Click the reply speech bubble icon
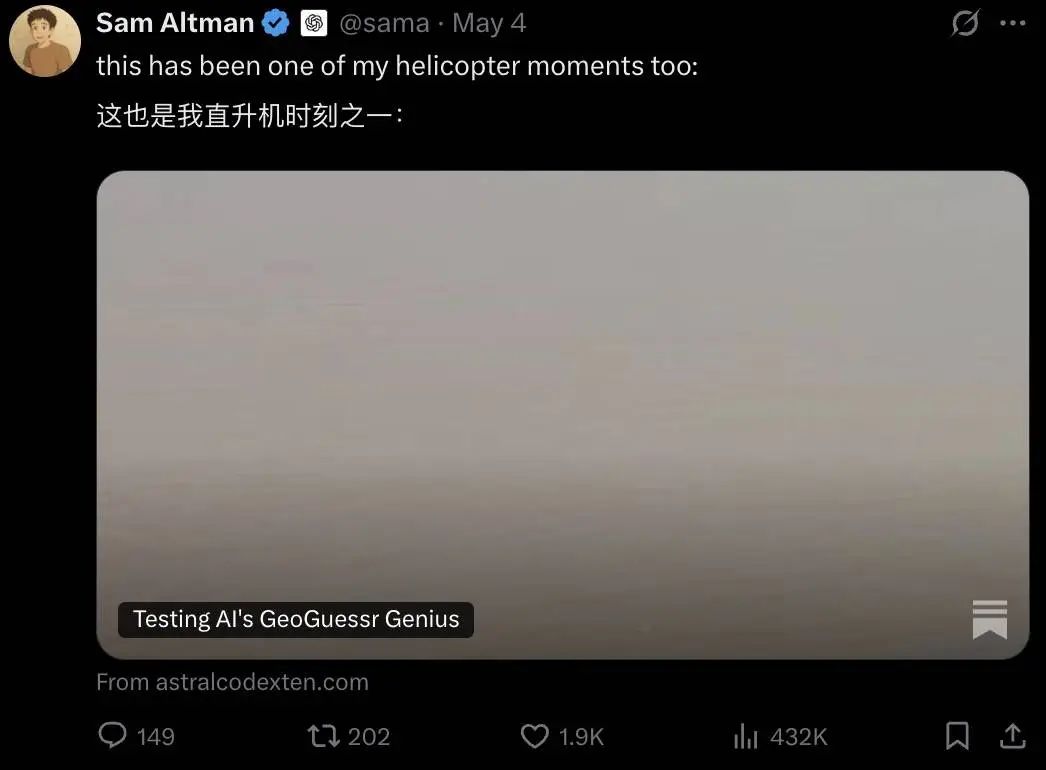The width and height of the screenshot is (1046, 770). coord(112,735)
